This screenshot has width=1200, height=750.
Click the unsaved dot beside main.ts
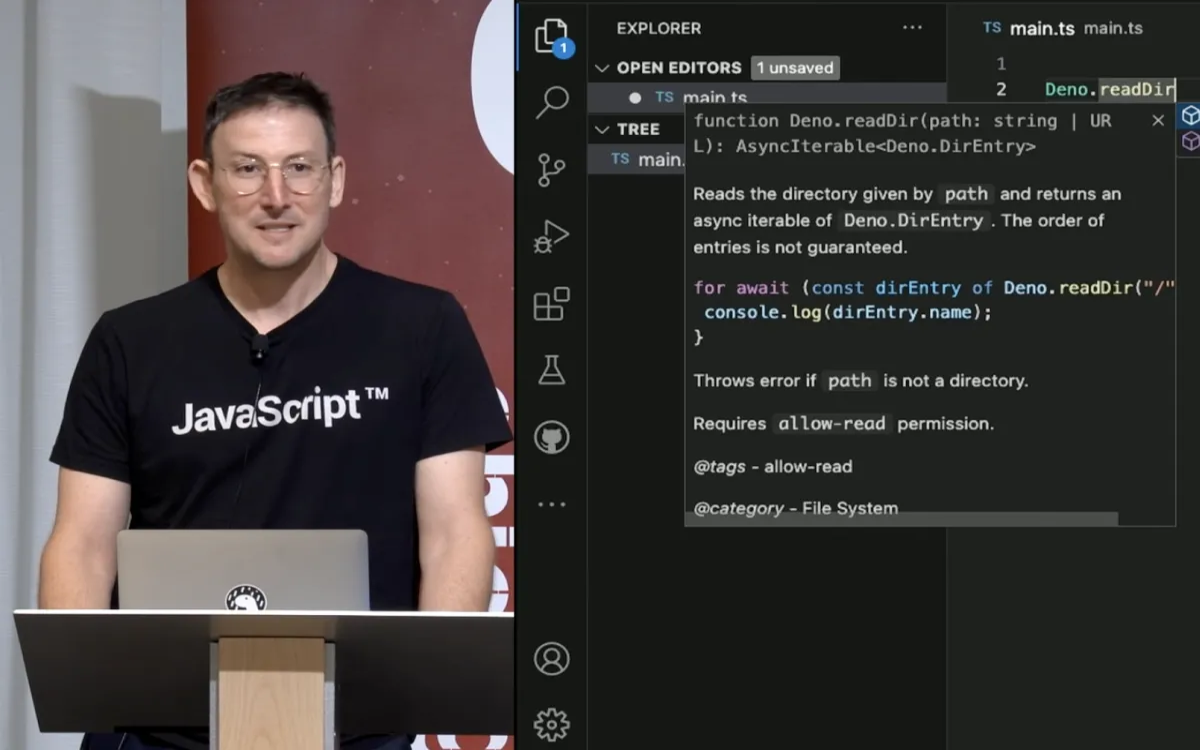[x=634, y=97]
